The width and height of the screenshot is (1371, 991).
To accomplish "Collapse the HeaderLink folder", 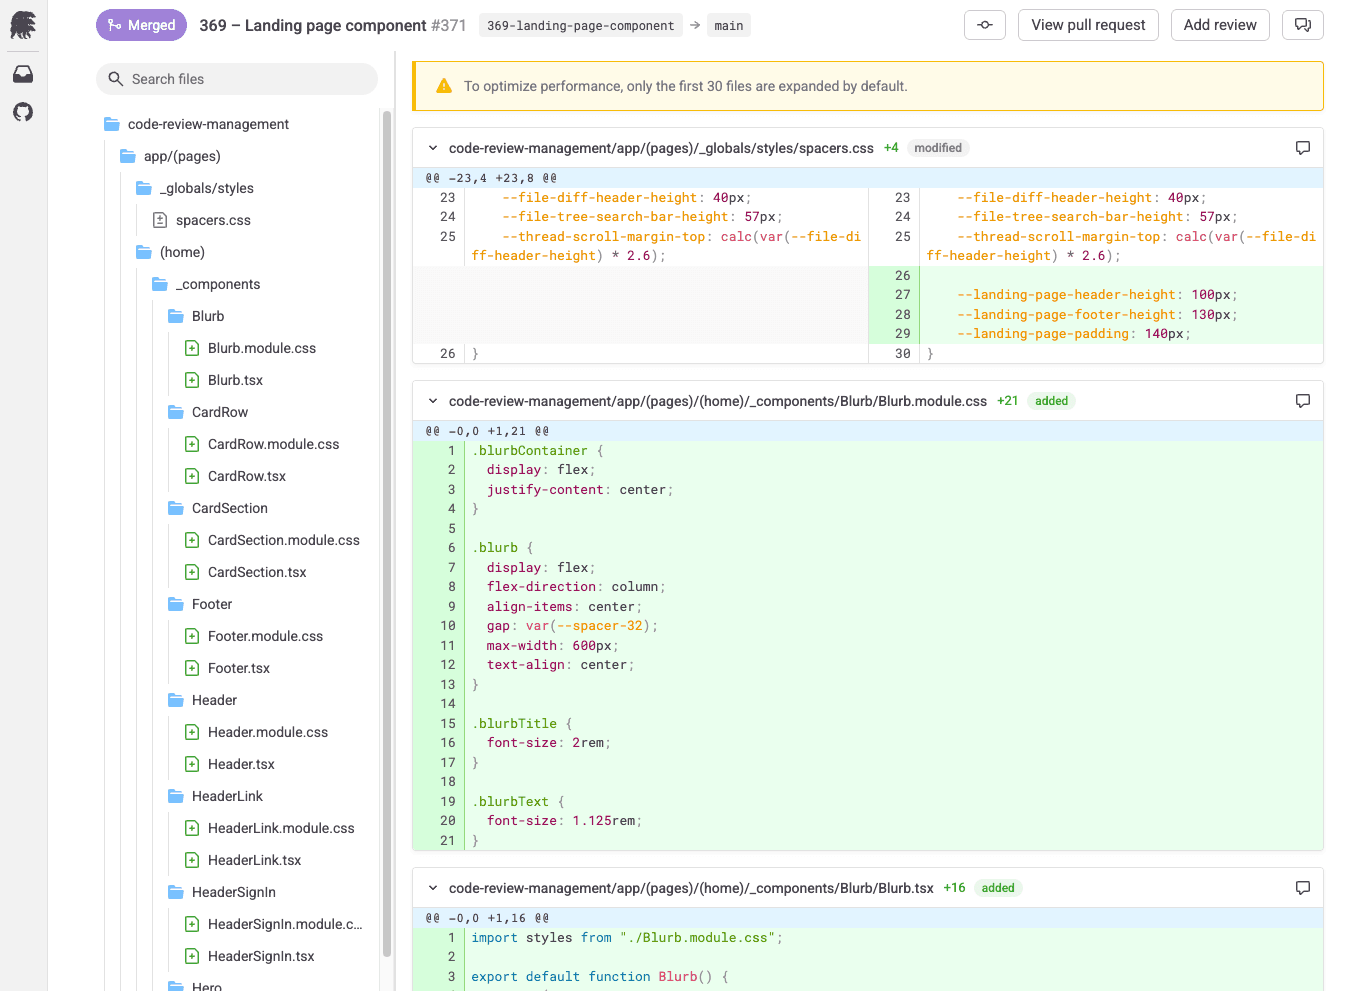I will pyautogui.click(x=216, y=796).
